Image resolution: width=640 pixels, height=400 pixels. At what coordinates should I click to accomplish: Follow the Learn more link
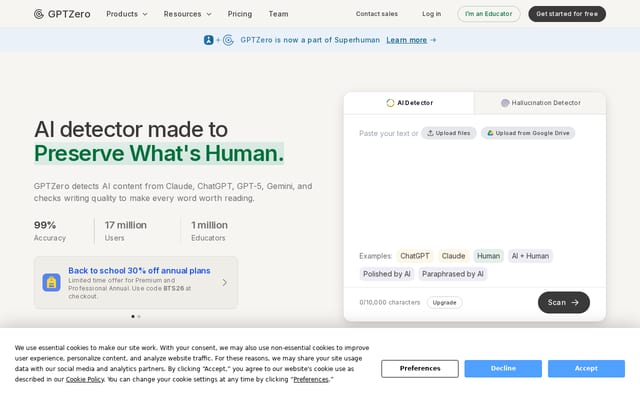pyautogui.click(x=407, y=40)
